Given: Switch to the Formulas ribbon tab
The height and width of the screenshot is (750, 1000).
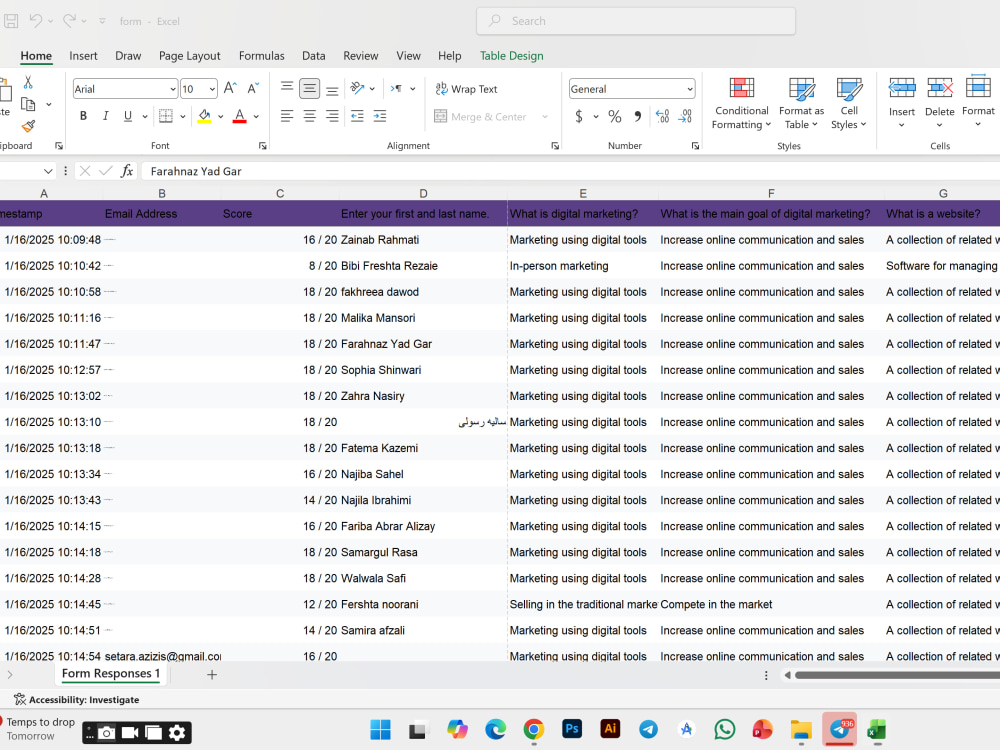Looking at the screenshot, I should click(261, 56).
